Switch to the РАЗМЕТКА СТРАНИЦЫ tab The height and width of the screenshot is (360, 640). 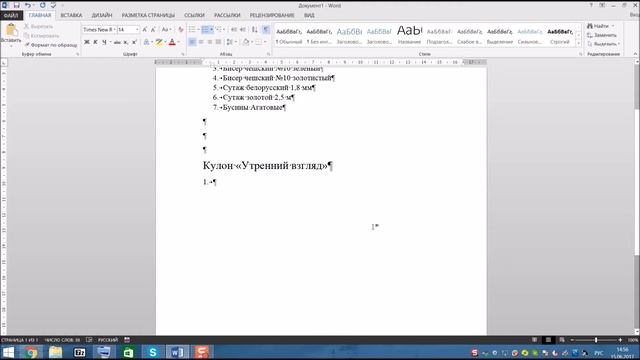click(x=148, y=16)
